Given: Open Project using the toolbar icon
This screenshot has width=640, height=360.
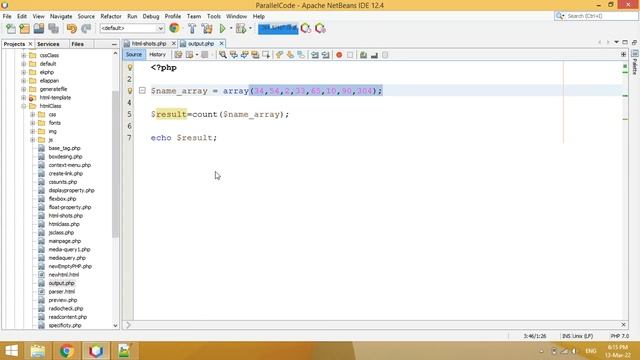Looking at the screenshot, I should [39, 29].
